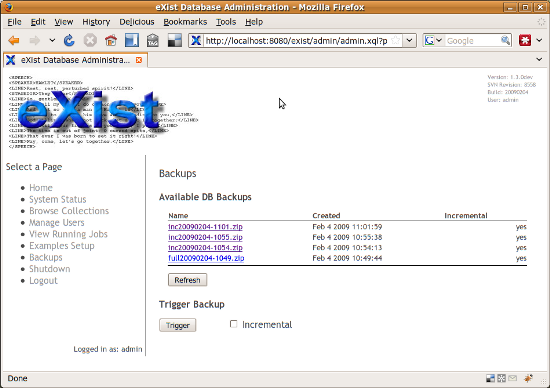
Task: Click the Firefox icon in title bar
Action: coord(8,7)
